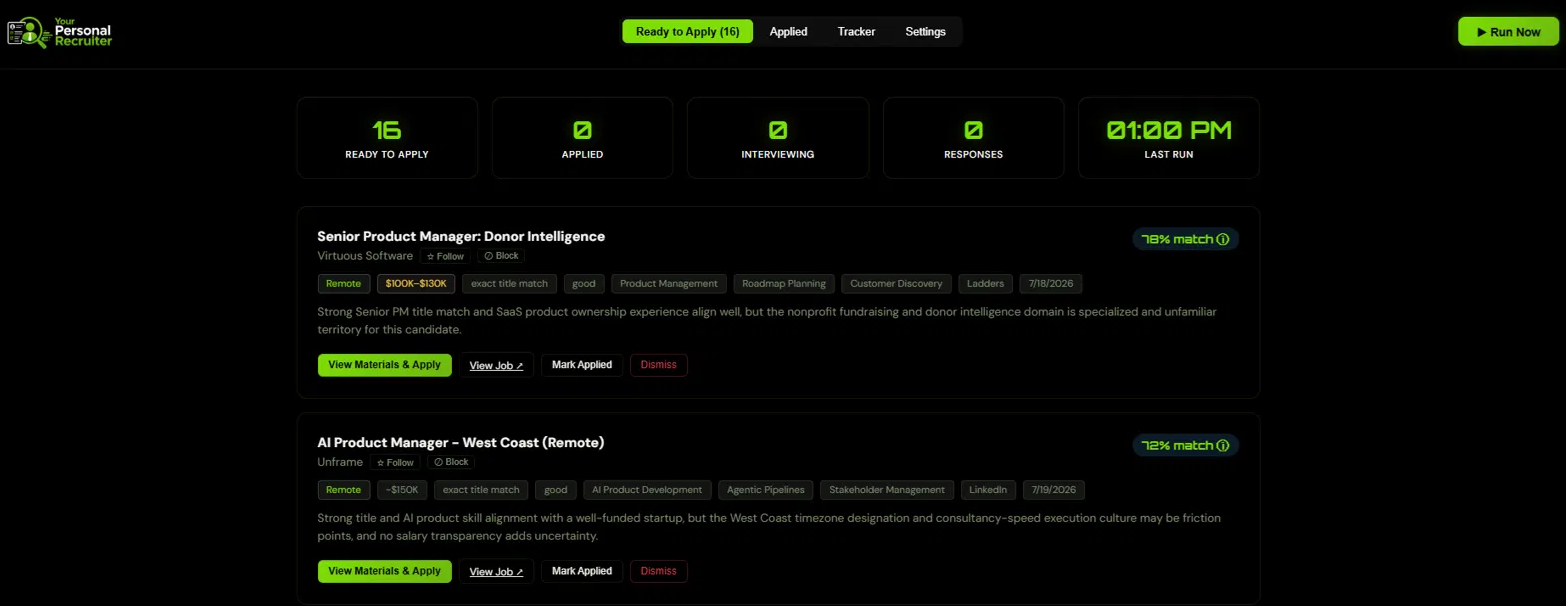Follow Unframe company
Screen dimensions: 1566x606
tap(395, 463)
